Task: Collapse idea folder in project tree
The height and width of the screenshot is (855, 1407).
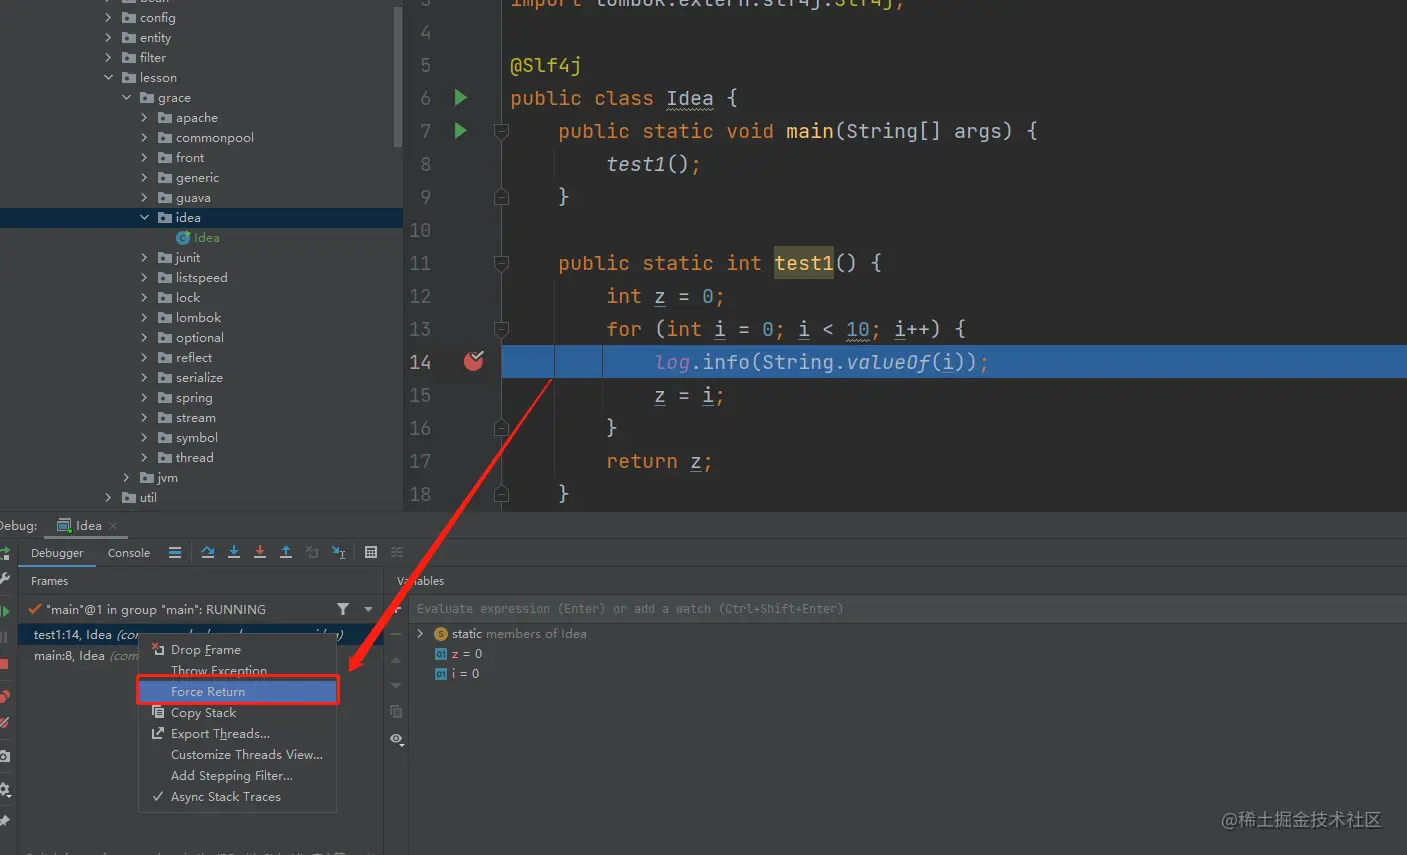Action: tap(144, 218)
